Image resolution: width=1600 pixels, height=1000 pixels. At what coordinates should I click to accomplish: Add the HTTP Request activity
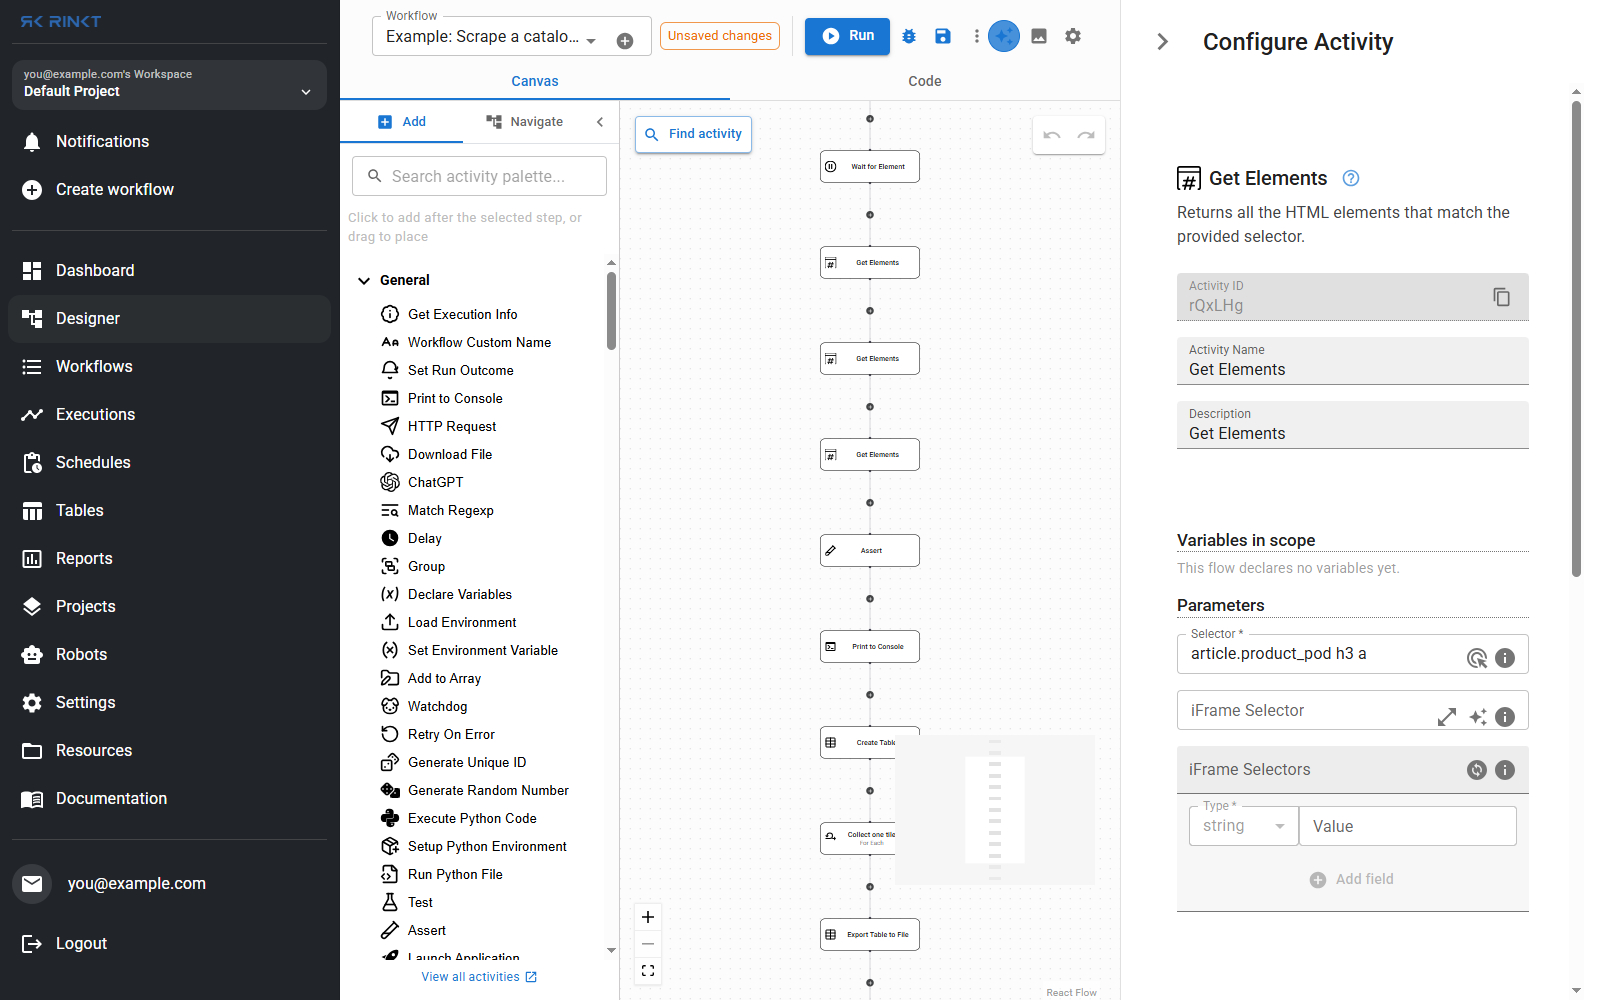pos(452,426)
